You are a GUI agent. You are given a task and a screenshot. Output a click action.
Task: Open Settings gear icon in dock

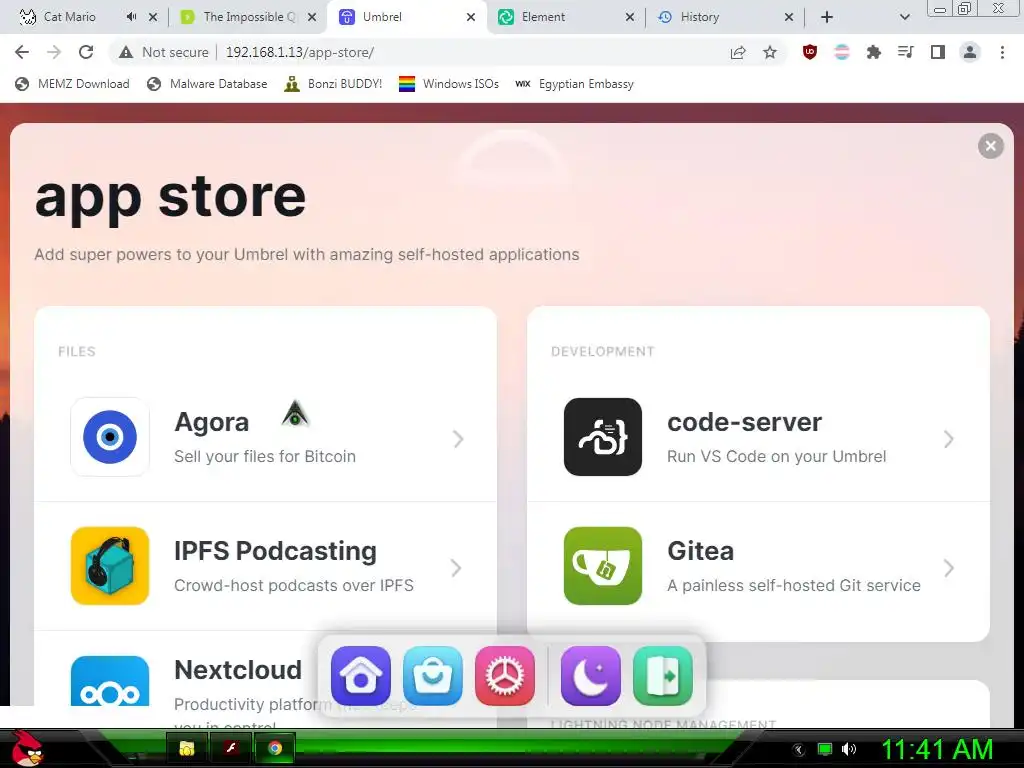click(x=505, y=676)
